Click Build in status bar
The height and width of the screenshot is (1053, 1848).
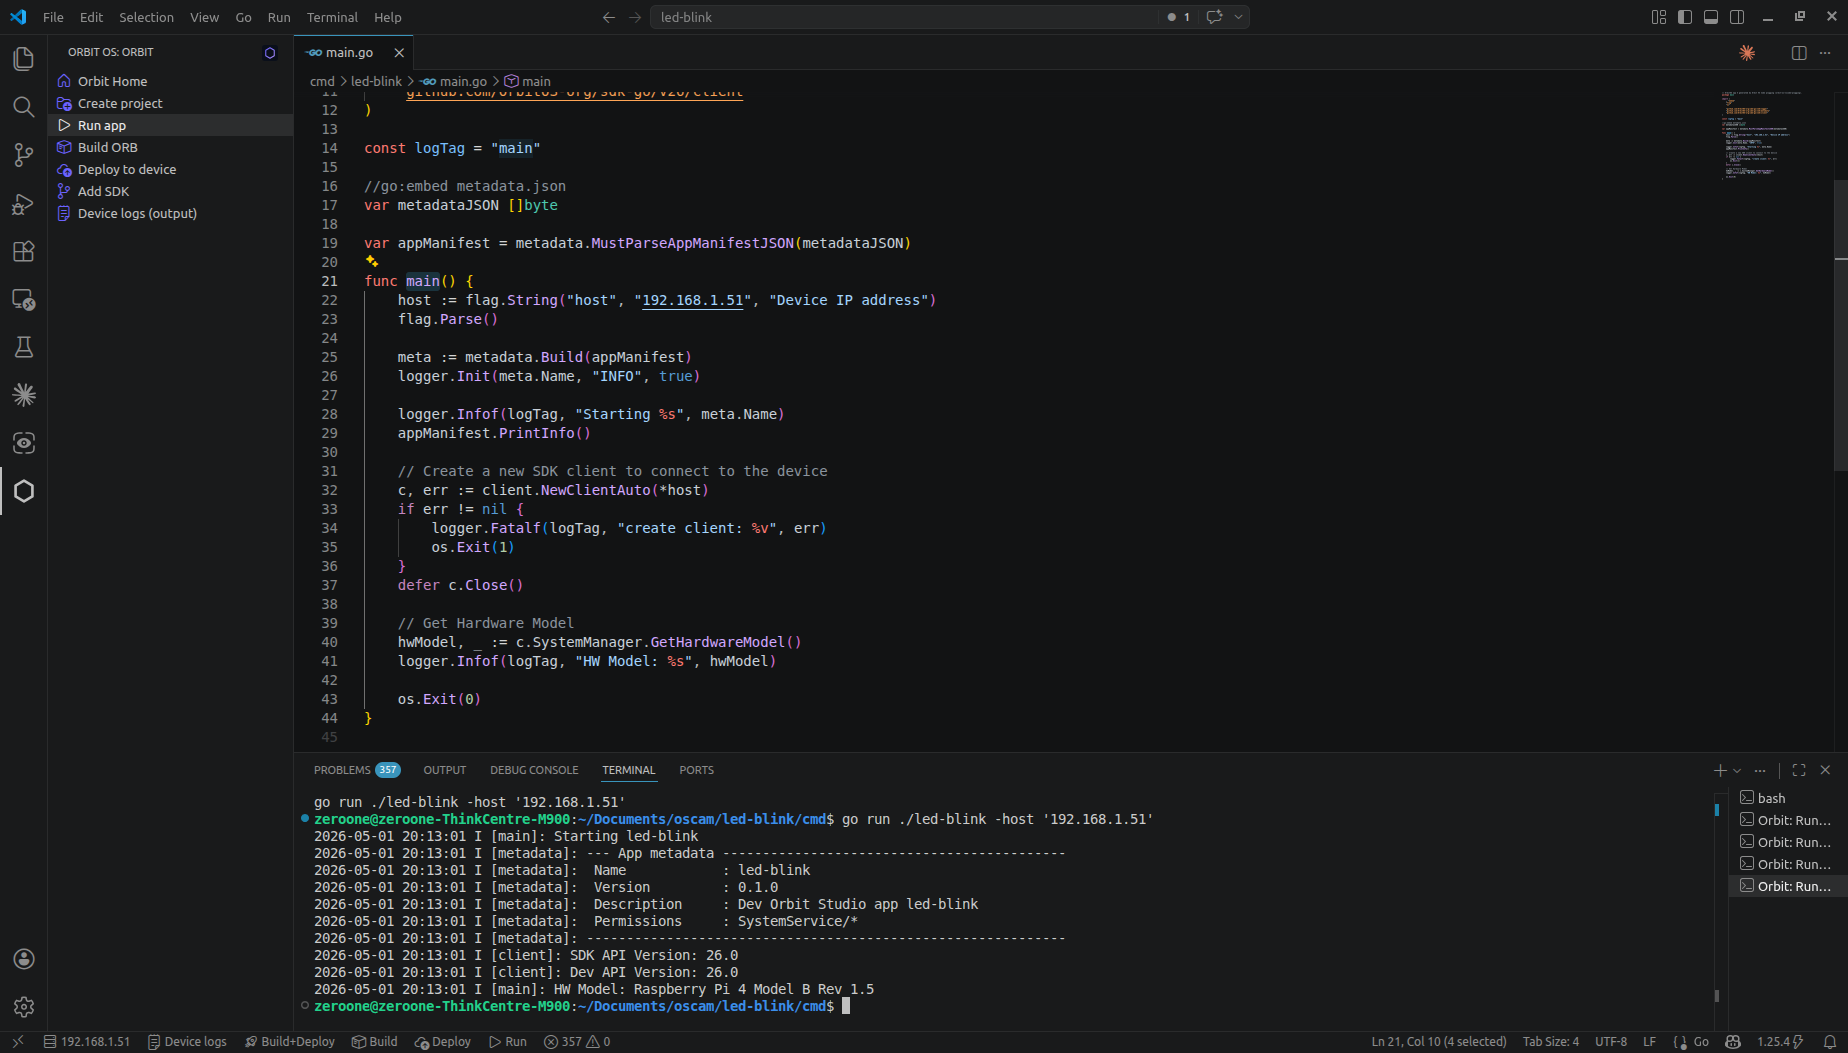tap(374, 1042)
